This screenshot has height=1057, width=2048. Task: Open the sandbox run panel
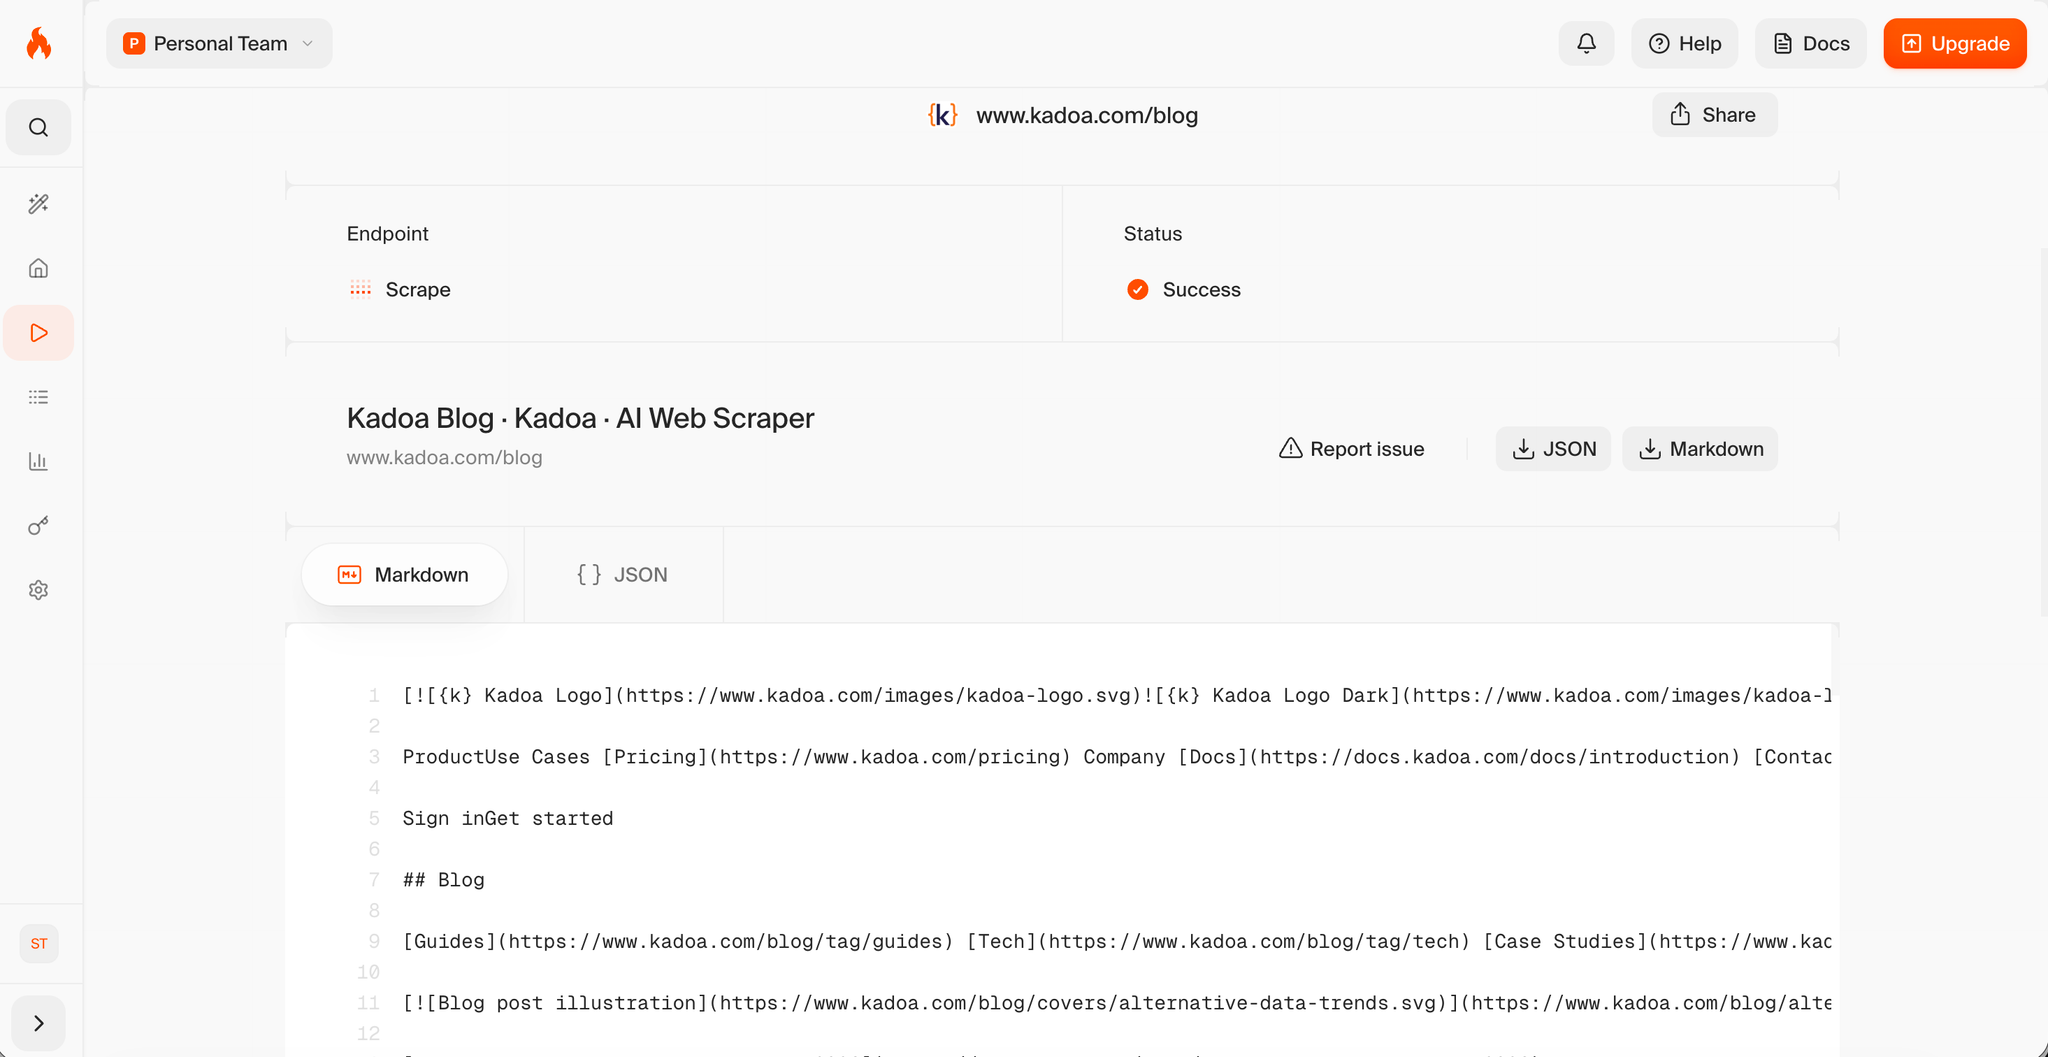coord(38,332)
